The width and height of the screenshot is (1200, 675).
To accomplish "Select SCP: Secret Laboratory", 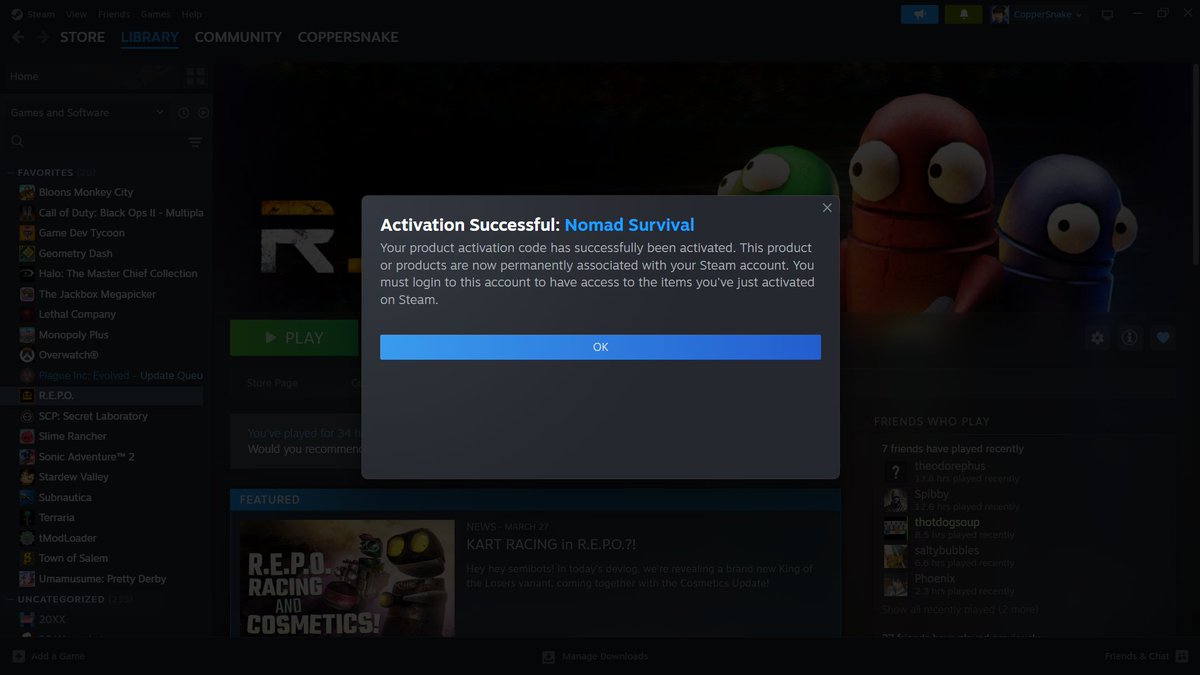I will [x=93, y=416].
